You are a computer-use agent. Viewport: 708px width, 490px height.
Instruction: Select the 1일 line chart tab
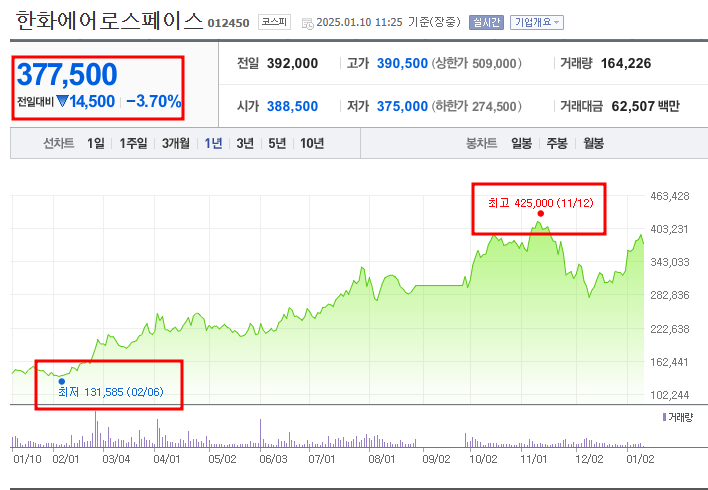click(x=95, y=144)
